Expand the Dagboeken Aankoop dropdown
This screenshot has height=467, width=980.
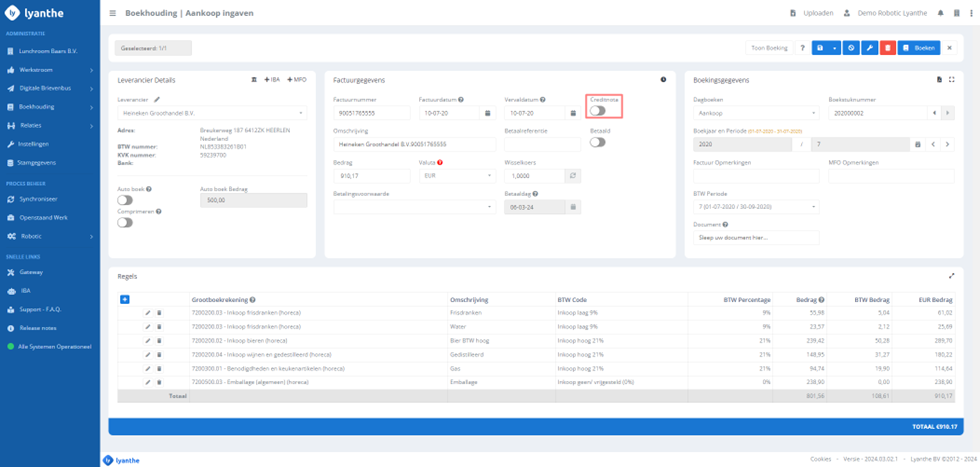click(755, 113)
